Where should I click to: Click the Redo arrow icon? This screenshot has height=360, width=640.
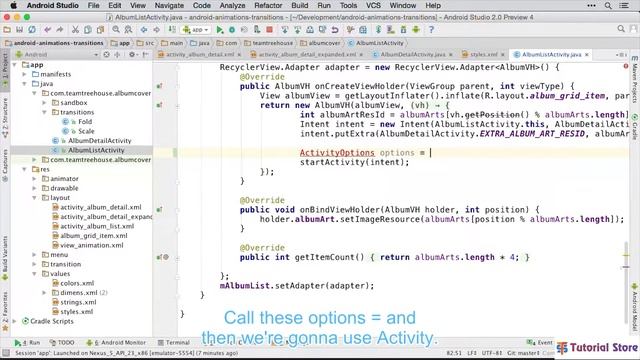pyautogui.click(x=60, y=30)
